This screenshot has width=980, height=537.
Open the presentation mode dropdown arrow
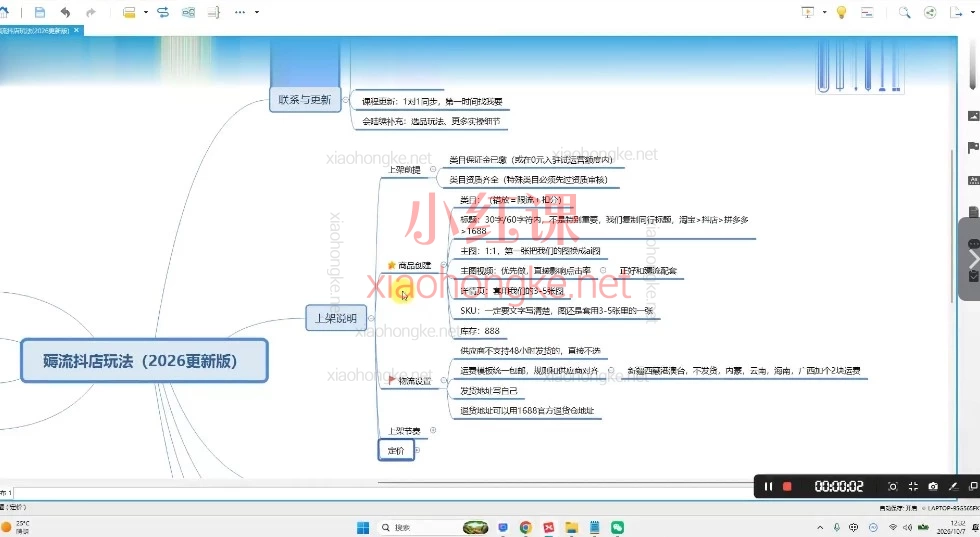click(x=824, y=12)
